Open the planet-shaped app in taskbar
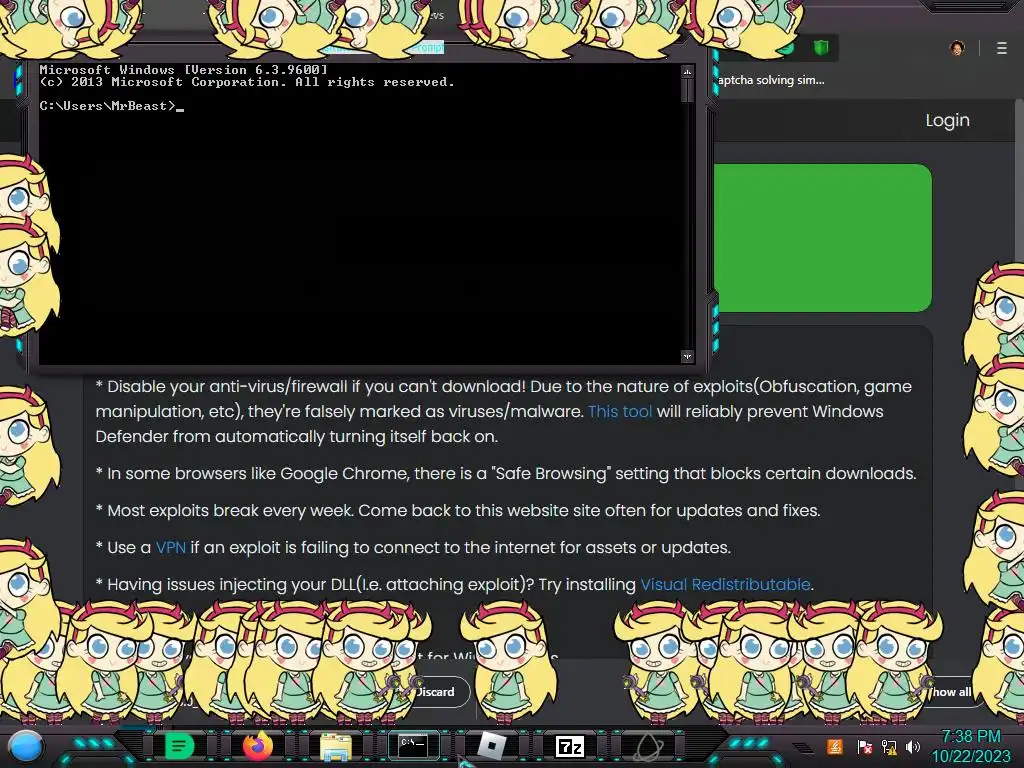This screenshot has width=1024, height=768. 648,746
